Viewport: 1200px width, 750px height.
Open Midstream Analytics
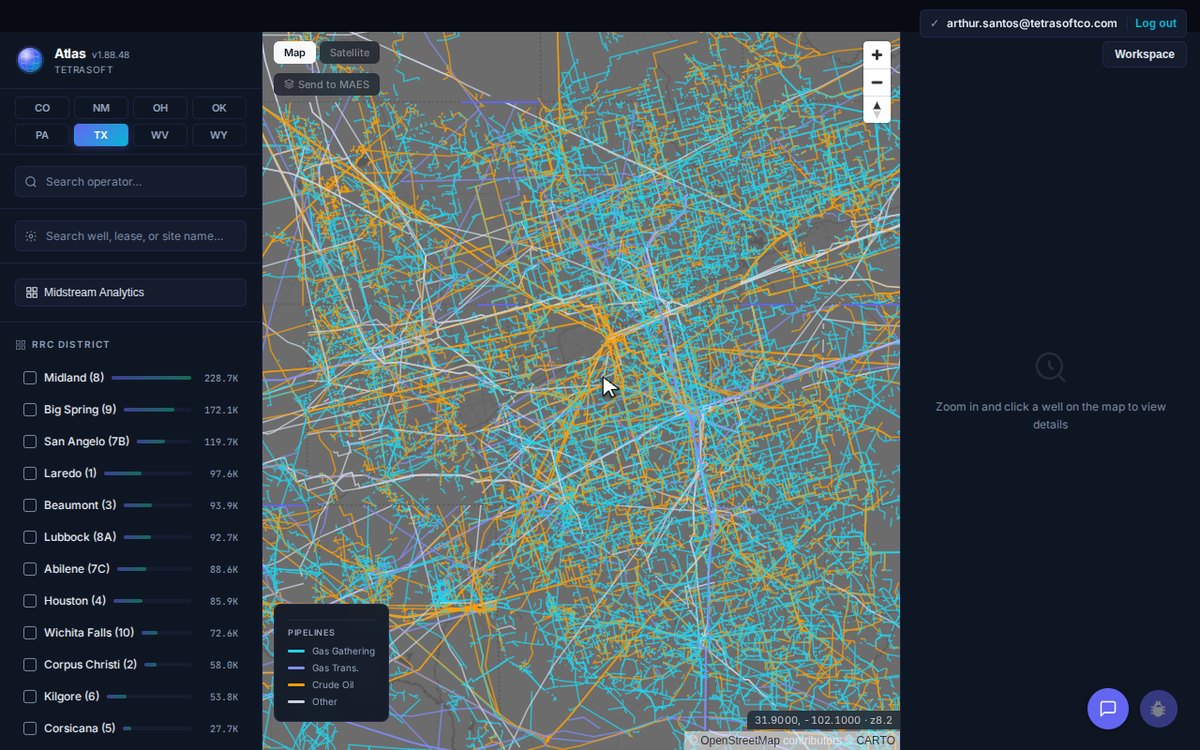point(130,292)
